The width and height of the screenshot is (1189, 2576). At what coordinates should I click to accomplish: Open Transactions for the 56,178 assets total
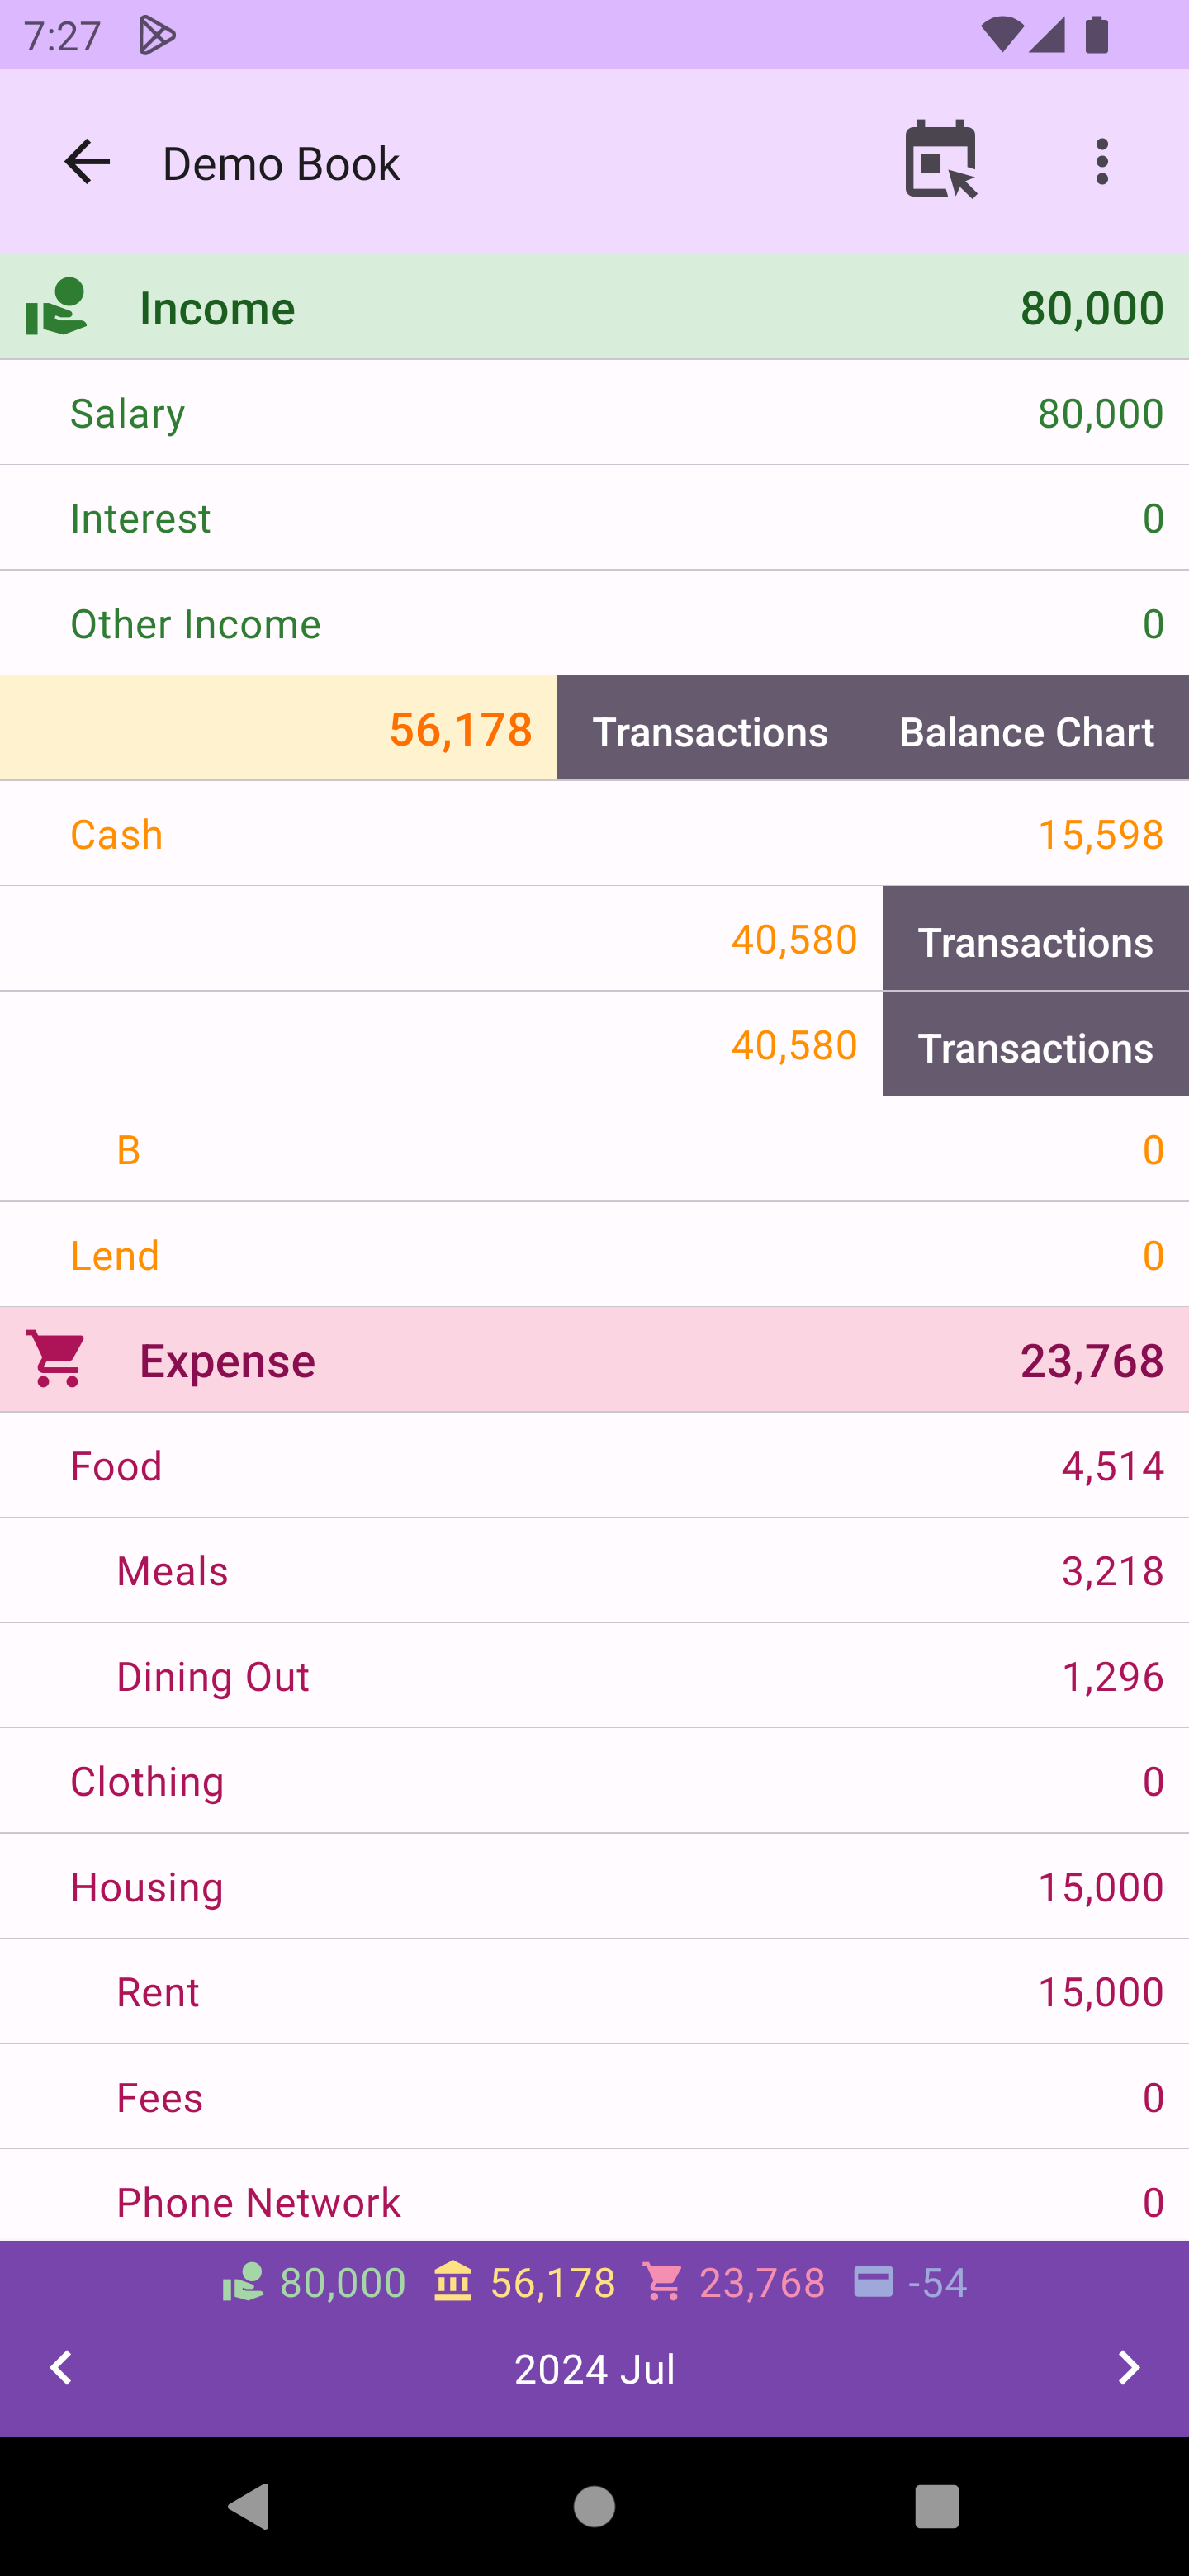point(710,731)
